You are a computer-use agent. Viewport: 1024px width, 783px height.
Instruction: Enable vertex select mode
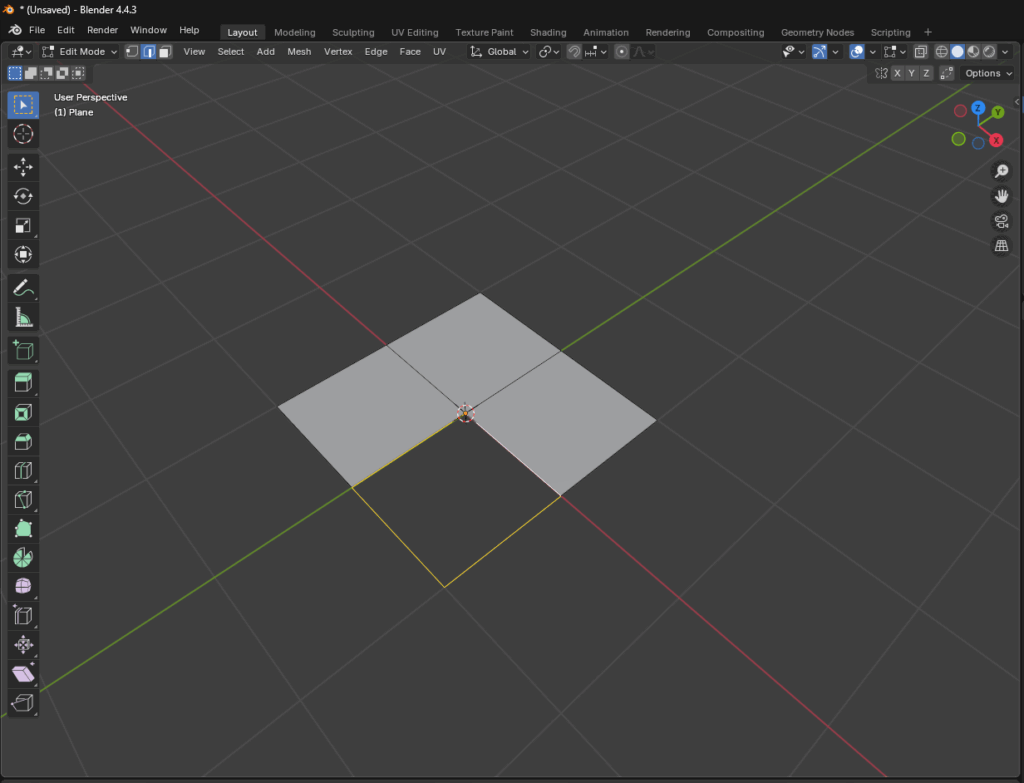point(132,52)
